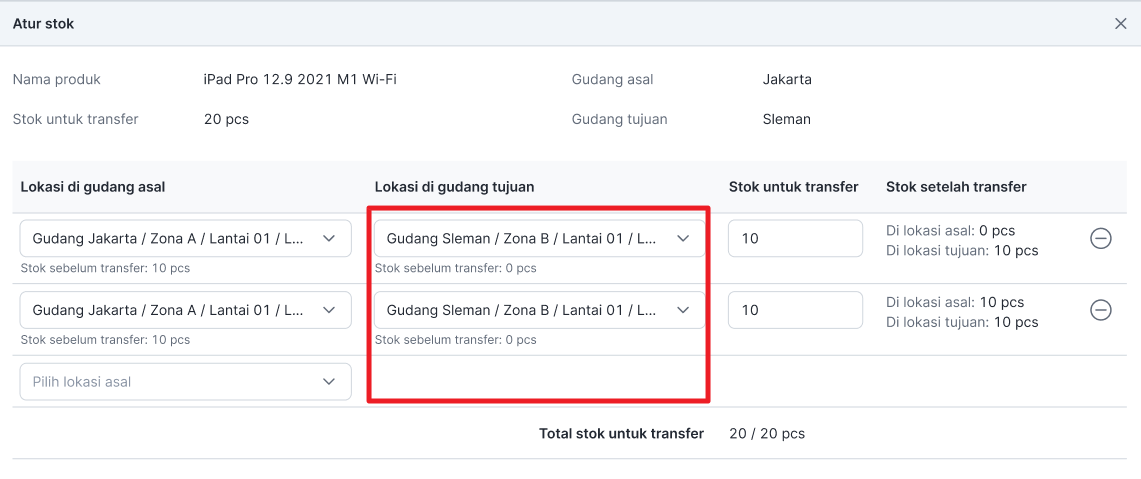Close the Atur stok dialog
This screenshot has height=479, width=1141.
point(1121,24)
